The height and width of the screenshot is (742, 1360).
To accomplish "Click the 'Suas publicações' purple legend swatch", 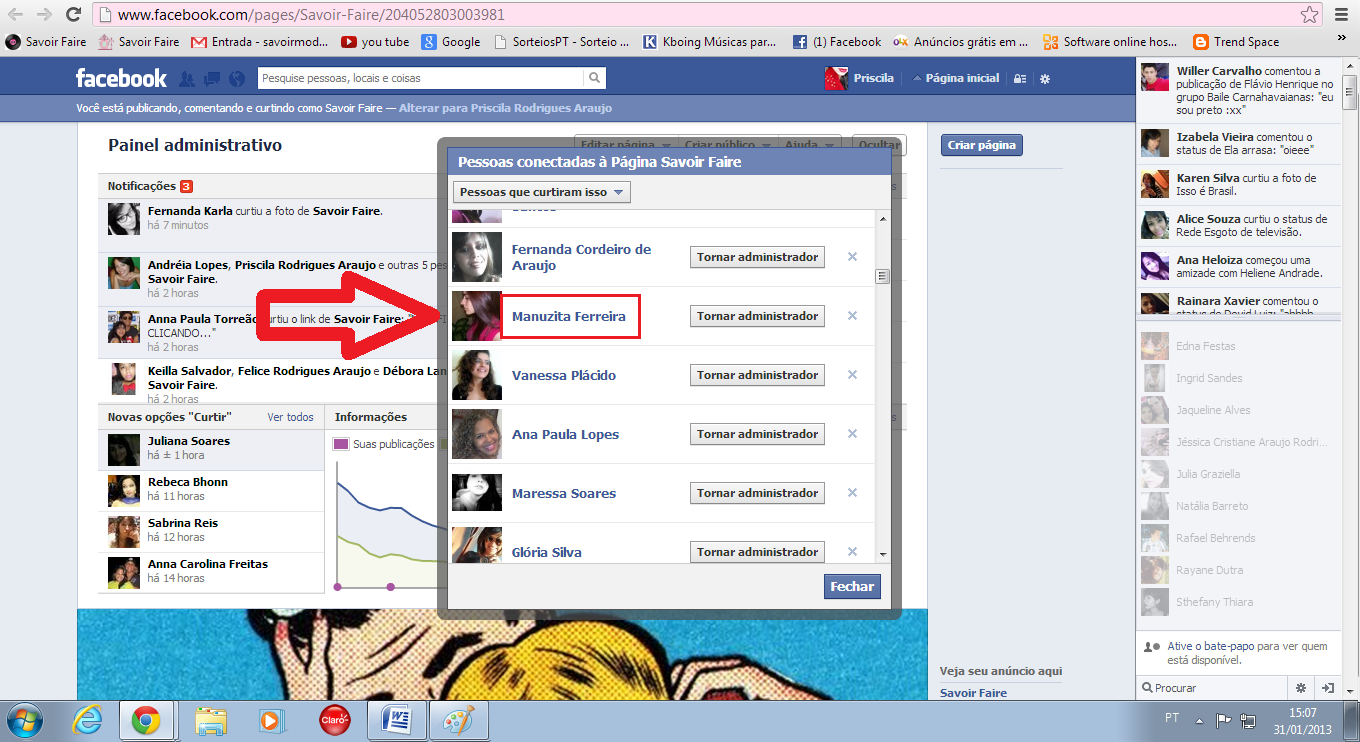I will tap(341, 444).
